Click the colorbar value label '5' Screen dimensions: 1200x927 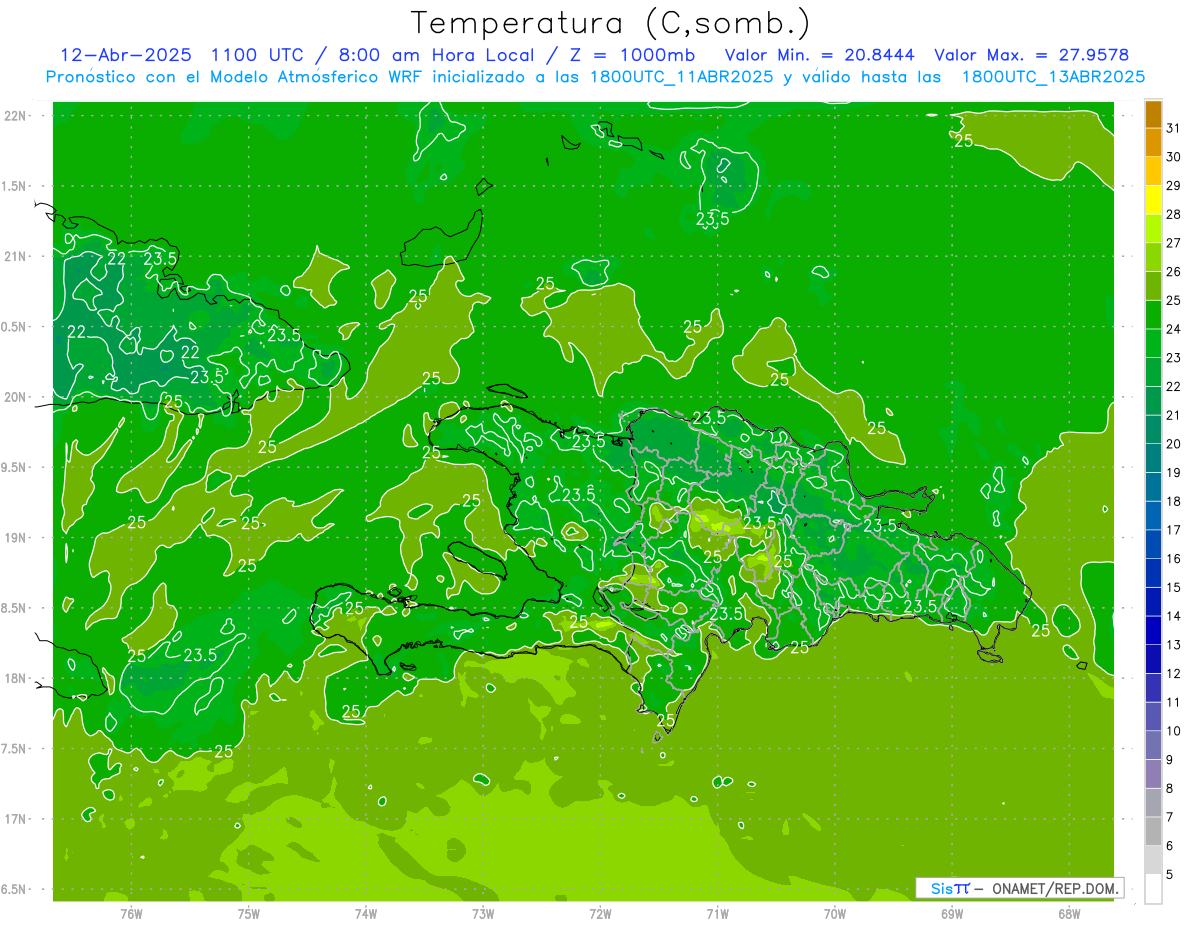click(x=1171, y=874)
